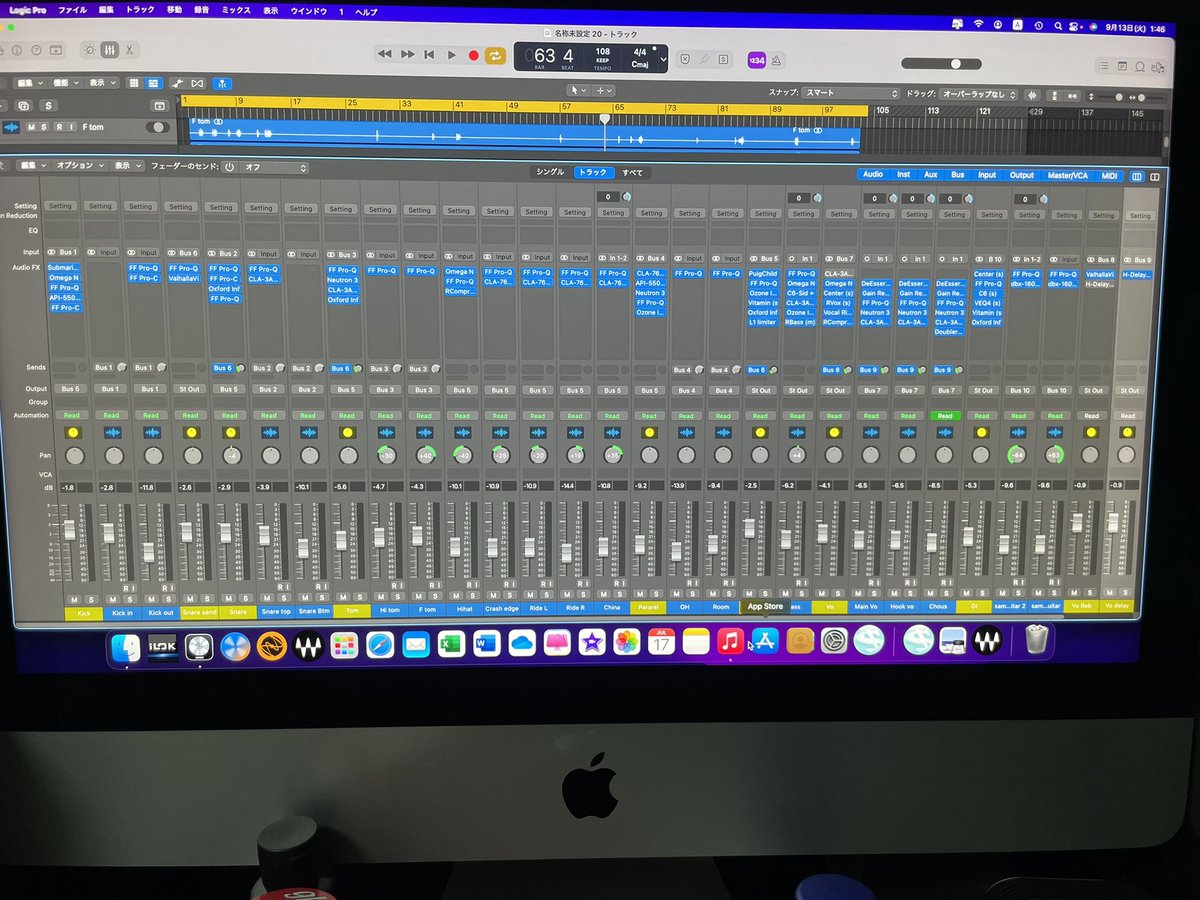The width and height of the screenshot is (1200, 900).
Task: Click Read automation on Kick strip
Action: (70, 415)
